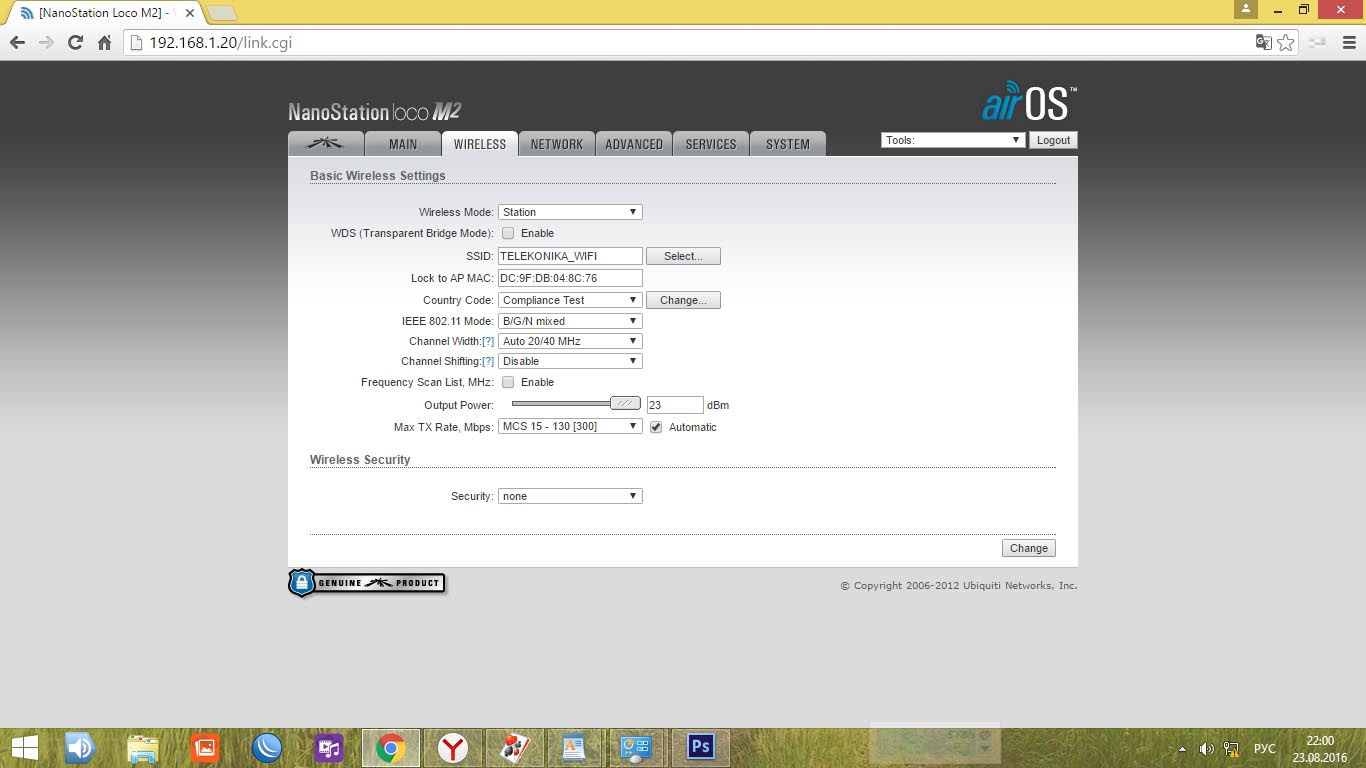This screenshot has width=1366, height=768.
Task: Uncheck the Automatic TX rate checkbox
Action: pyautogui.click(x=656, y=427)
